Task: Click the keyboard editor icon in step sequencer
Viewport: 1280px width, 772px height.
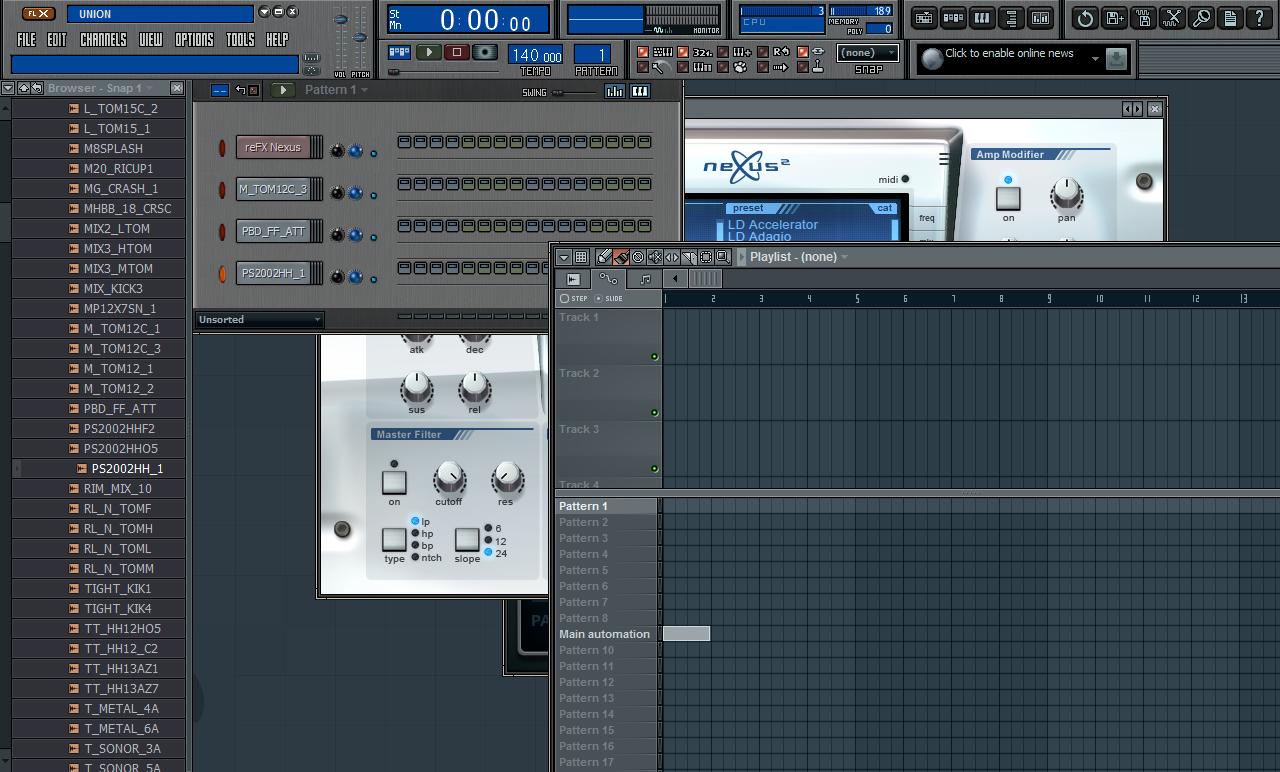Action: pyautogui.click(x=640, y=92)
